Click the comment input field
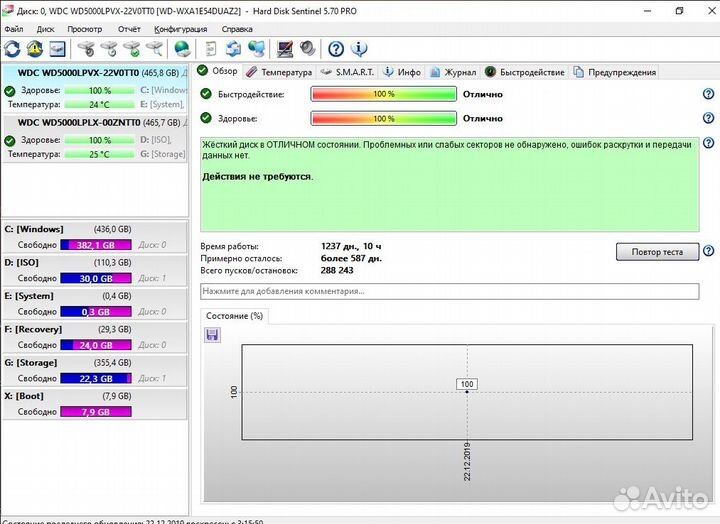Screen dimensions: 720x524 click(449, 291)
